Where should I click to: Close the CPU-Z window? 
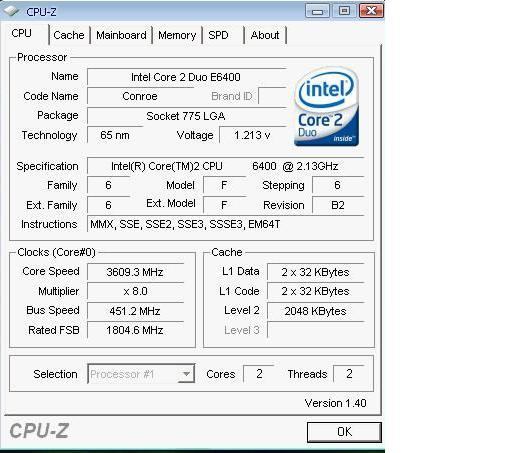coord(371,11)
